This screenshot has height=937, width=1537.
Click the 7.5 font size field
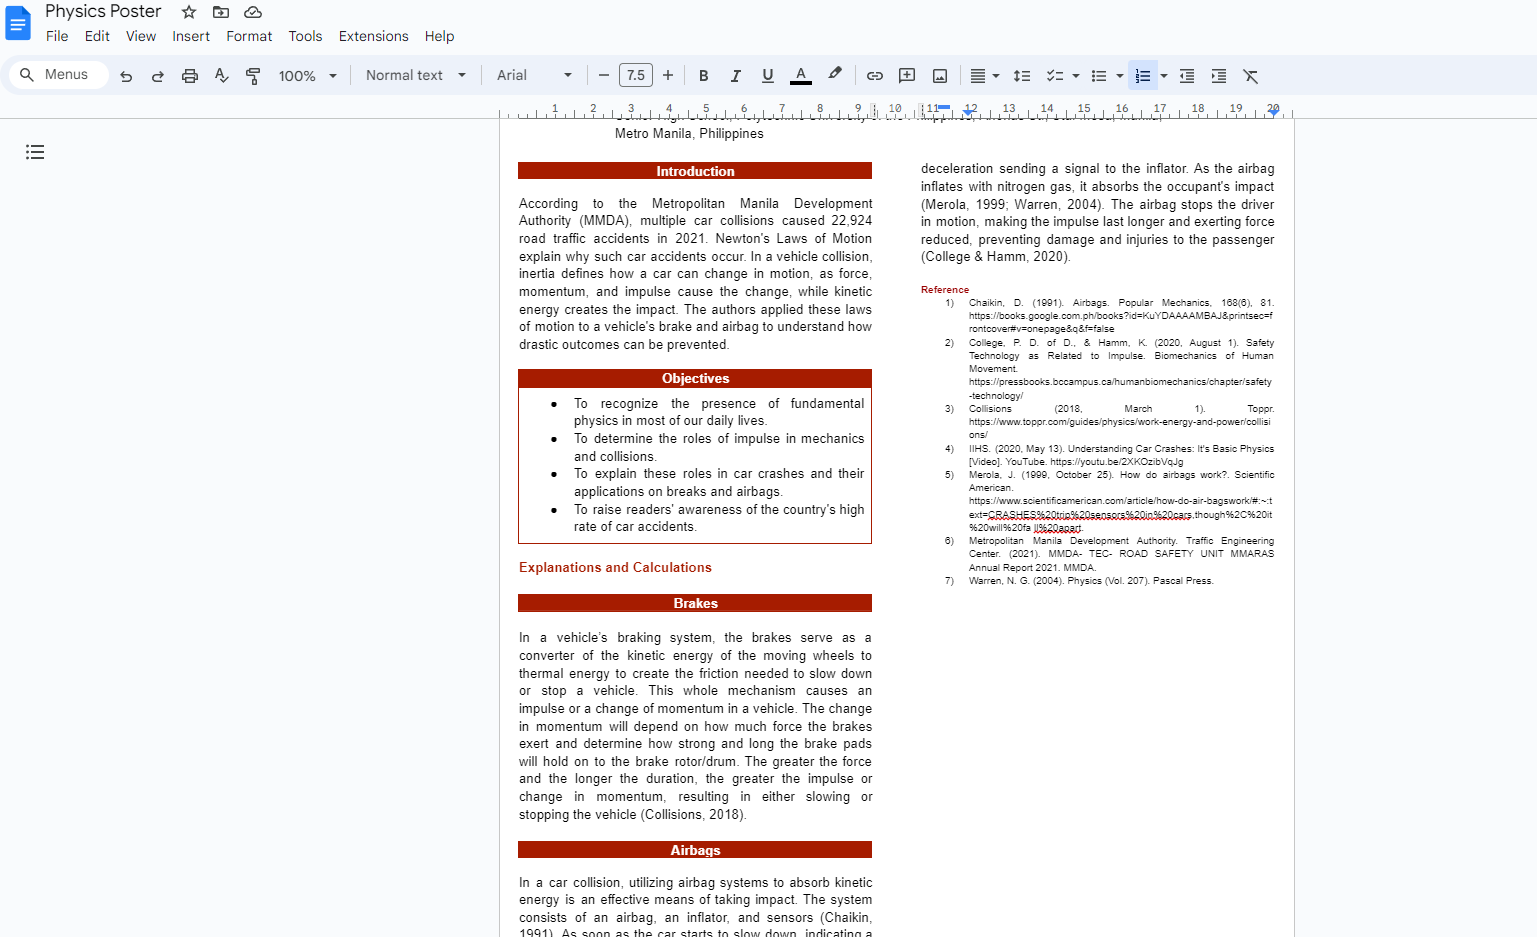point(636,75)
